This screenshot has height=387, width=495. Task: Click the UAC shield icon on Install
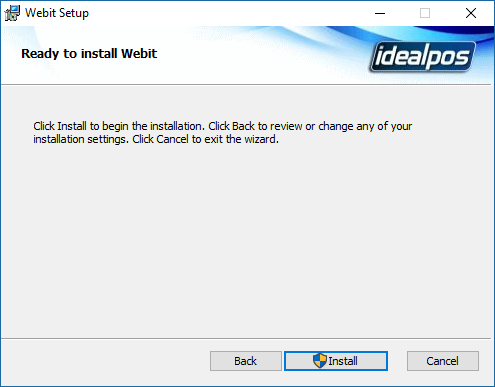click(320, 361)
